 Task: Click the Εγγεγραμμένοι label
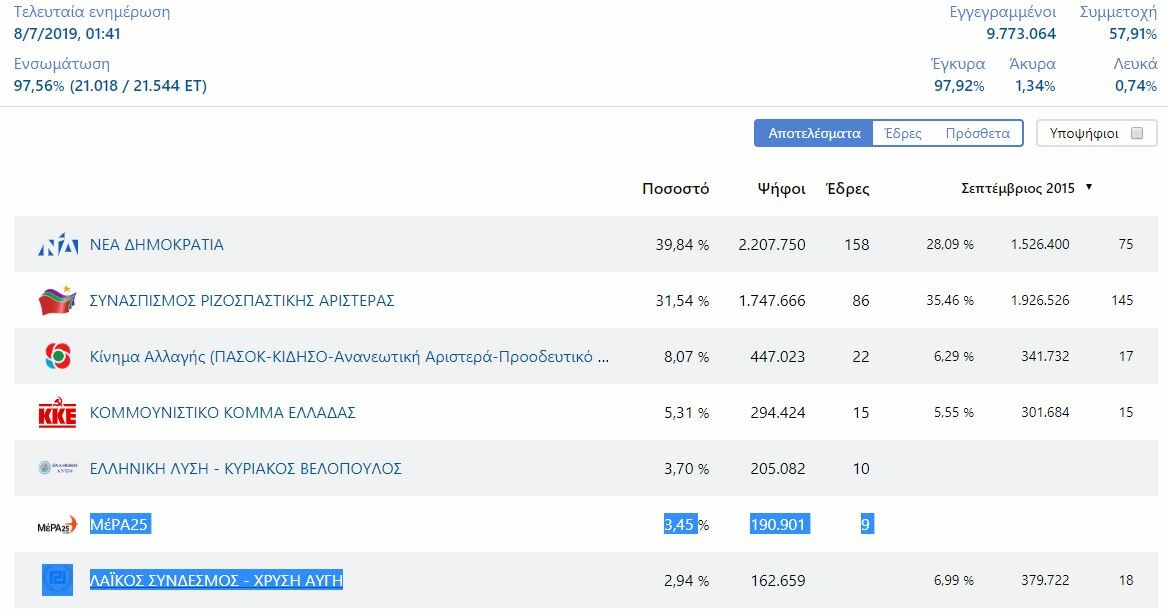1003,12
